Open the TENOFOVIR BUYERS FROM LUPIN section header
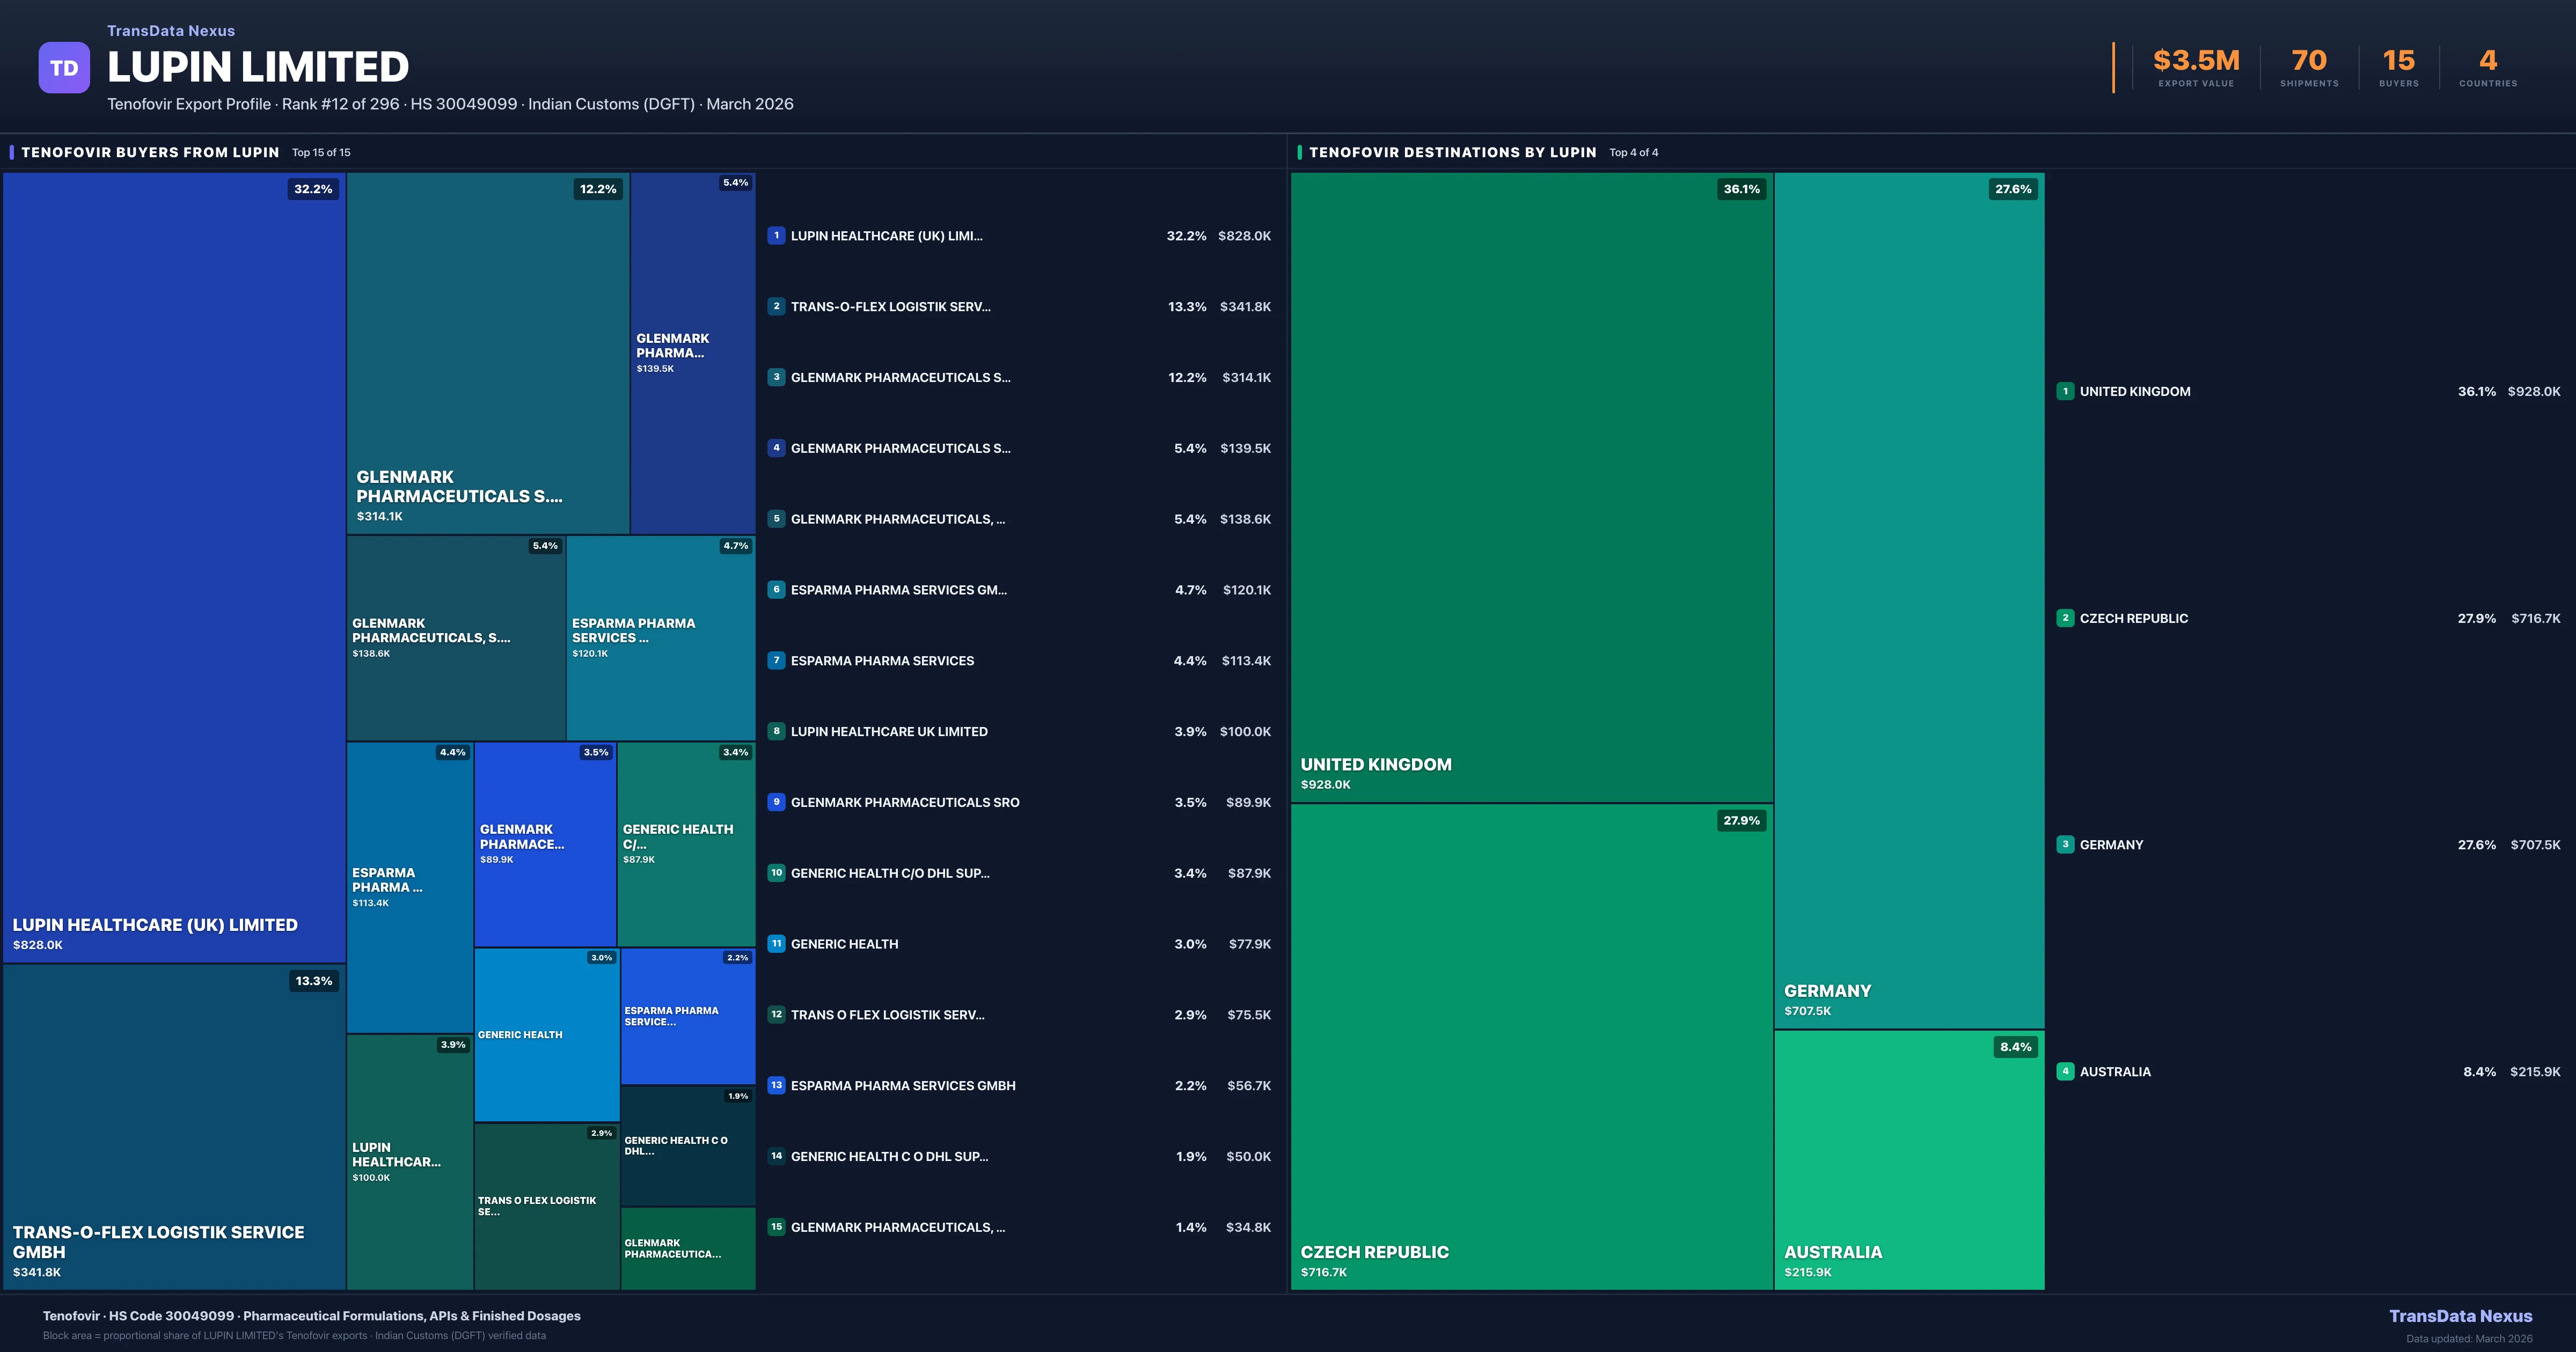2576x1352 pixels. [x=150, y=152]
